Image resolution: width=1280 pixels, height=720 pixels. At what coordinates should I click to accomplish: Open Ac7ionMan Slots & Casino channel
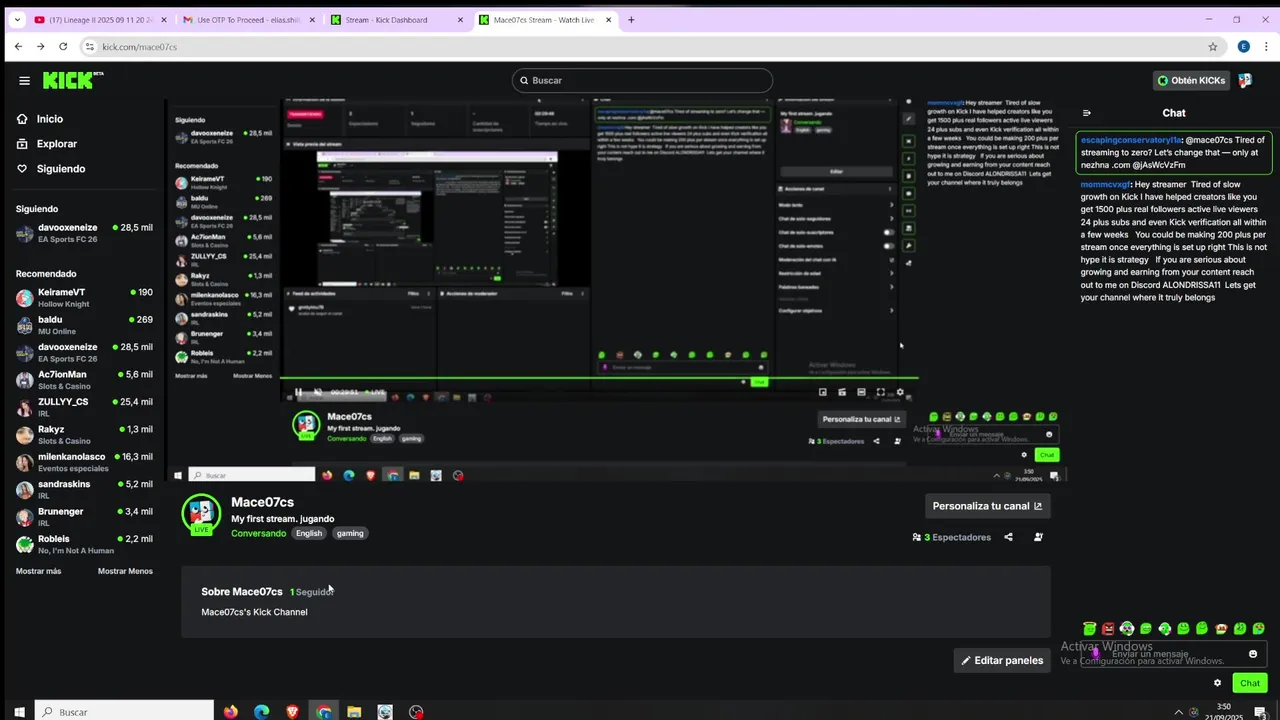tap(84, 380)
